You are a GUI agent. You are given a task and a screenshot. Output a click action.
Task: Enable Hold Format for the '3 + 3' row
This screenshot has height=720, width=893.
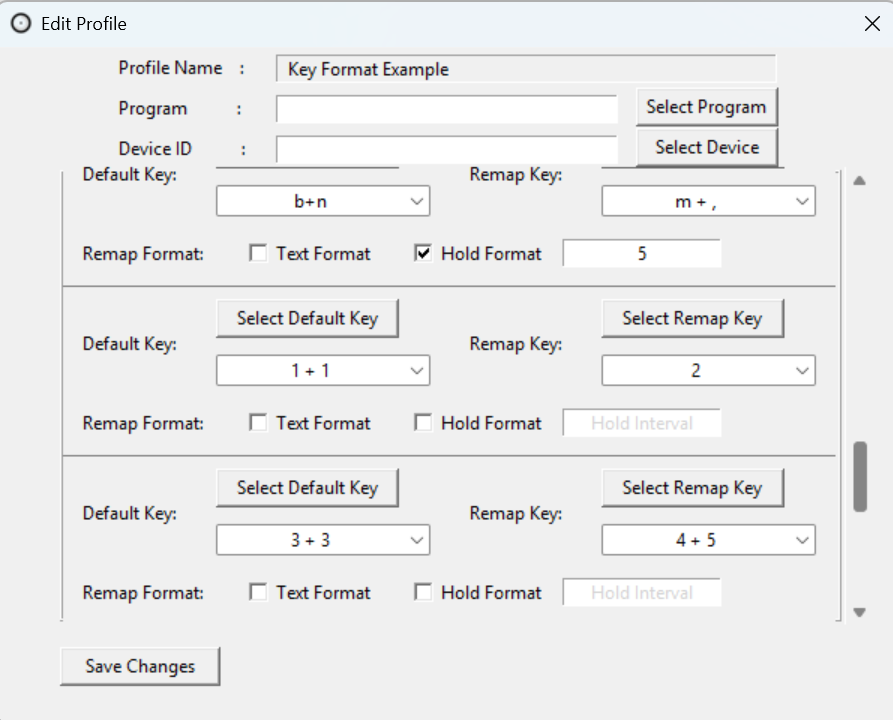pos(423,592)
